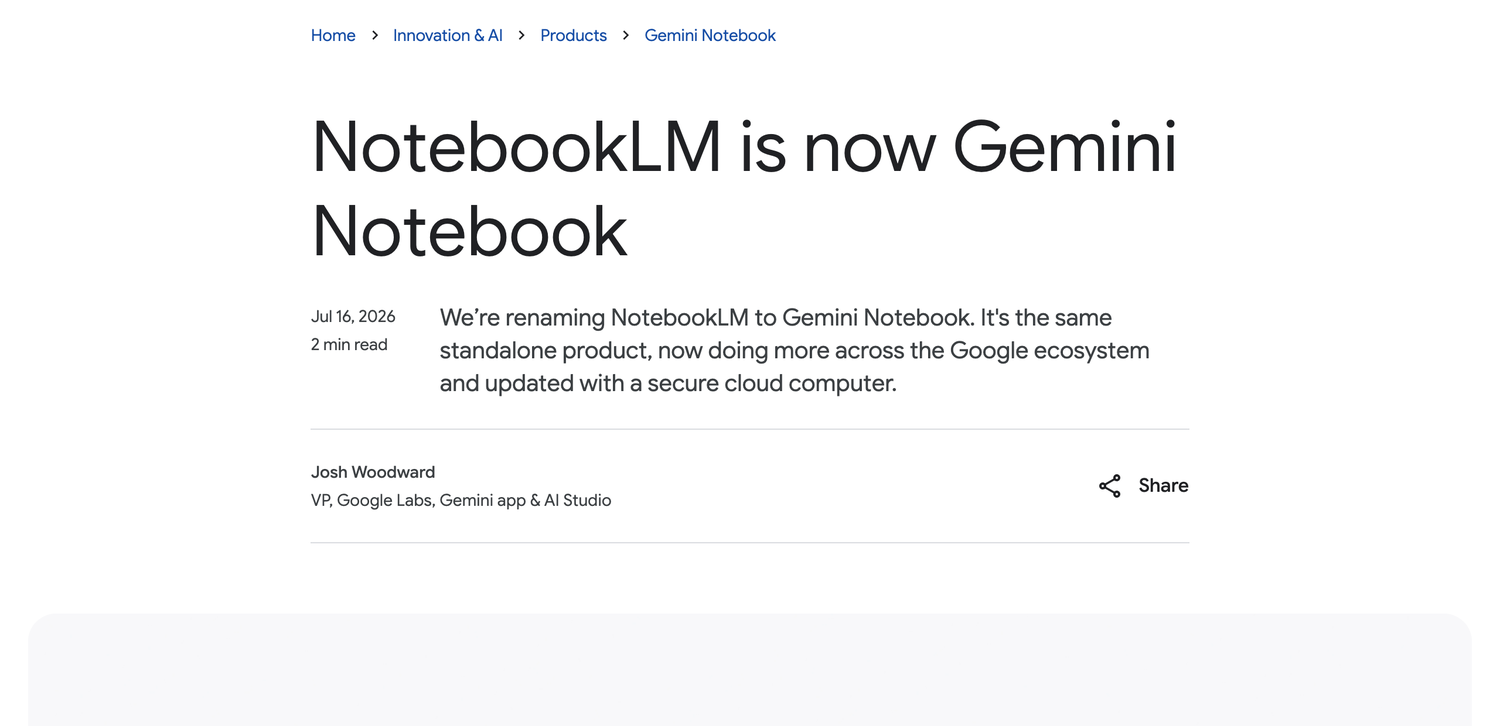The height and width of the screenshot is (726, 1500).
Task: Open the Home breadcrumb link
Action: [333, 35]
